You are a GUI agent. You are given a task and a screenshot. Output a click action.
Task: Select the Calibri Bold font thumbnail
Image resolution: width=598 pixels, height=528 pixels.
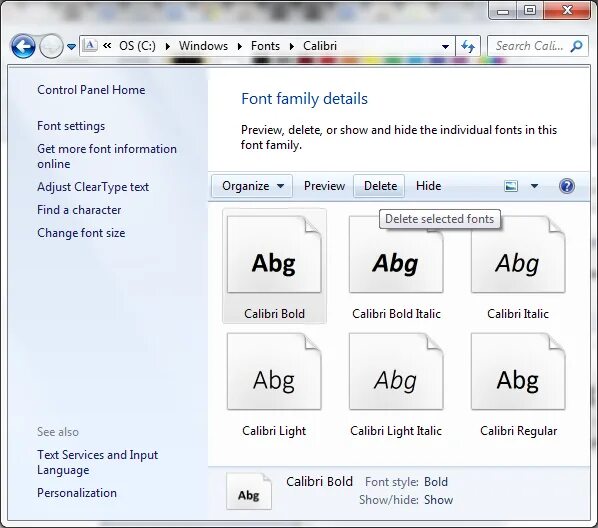click(x=274, y=255)
